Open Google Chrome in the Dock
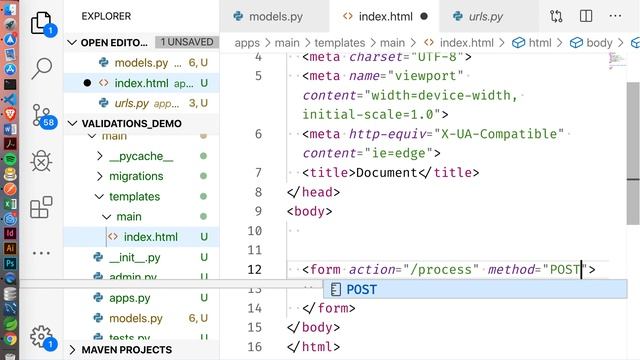This screenshot has width=640, height=360. (10, 339)
